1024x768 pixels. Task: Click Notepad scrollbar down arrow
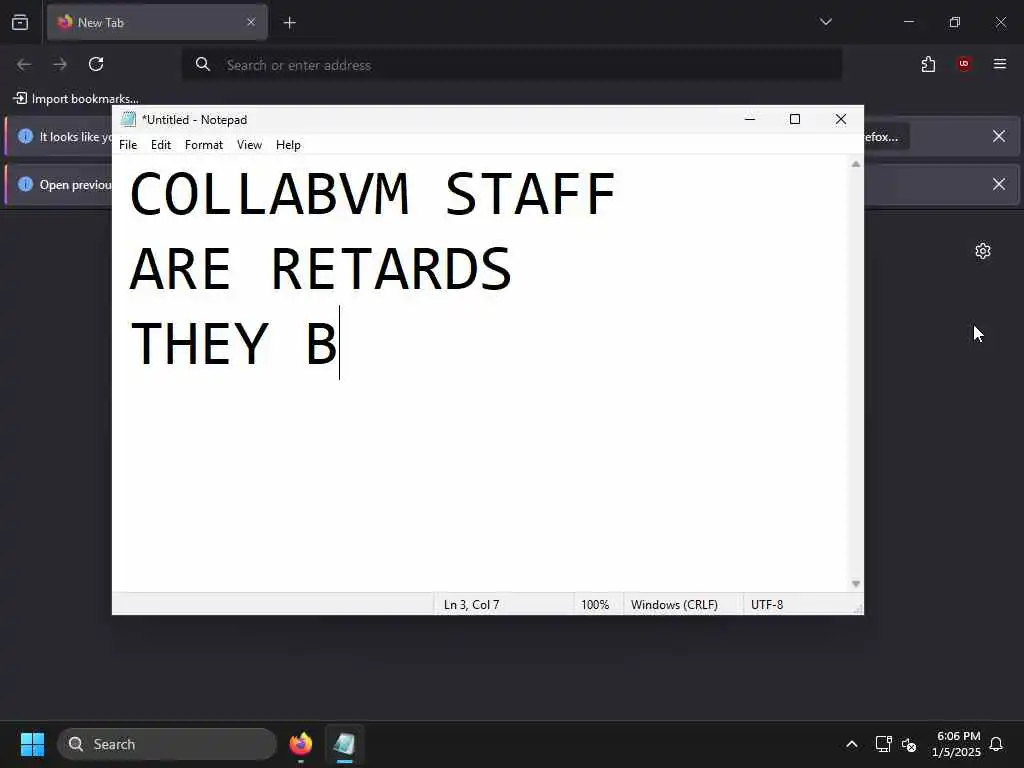pyautogui.click(x=856, y=584)
